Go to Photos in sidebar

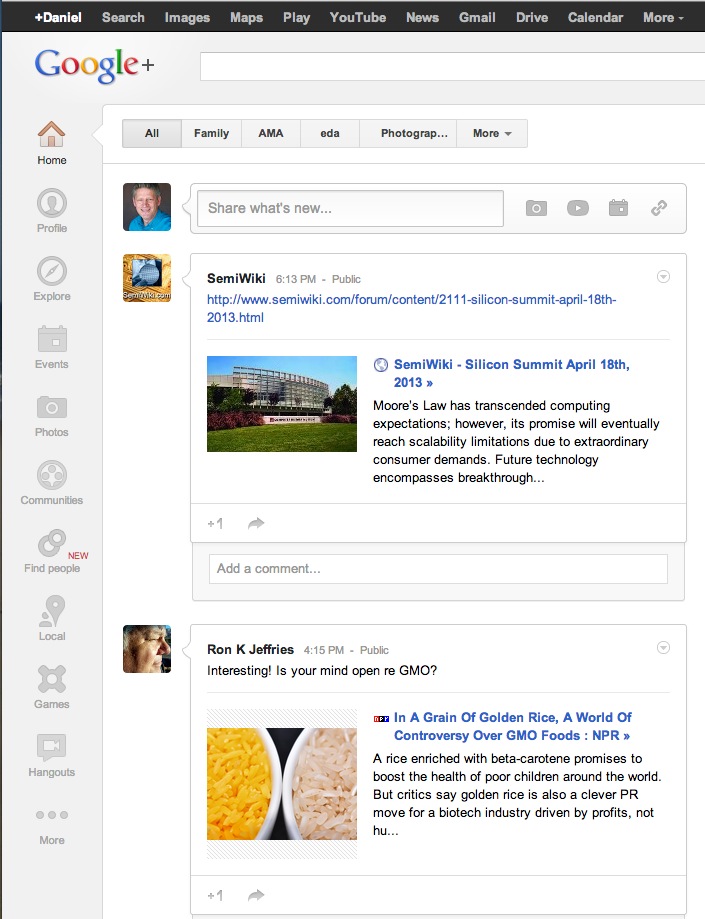(x=52, y=409)
